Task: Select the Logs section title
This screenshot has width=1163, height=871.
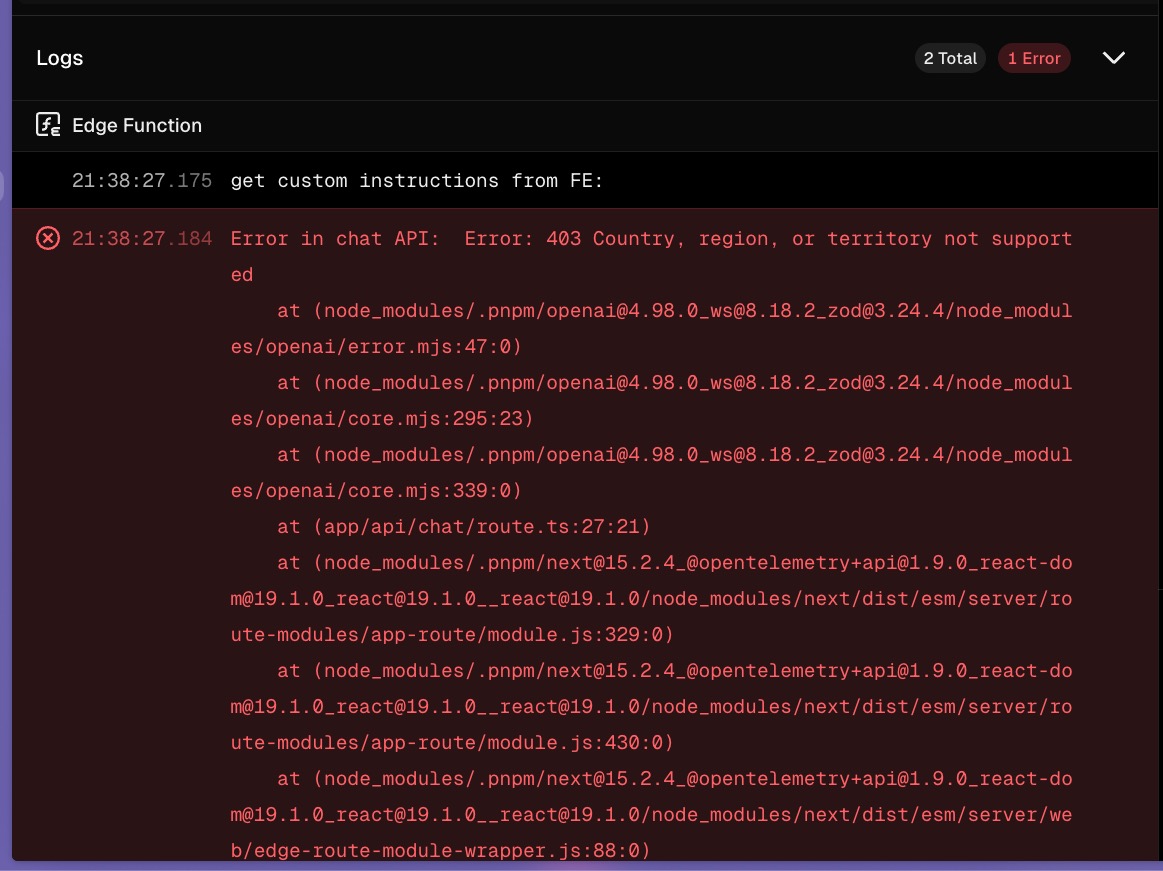Action: pyautogui.click(x=59, y=58)
